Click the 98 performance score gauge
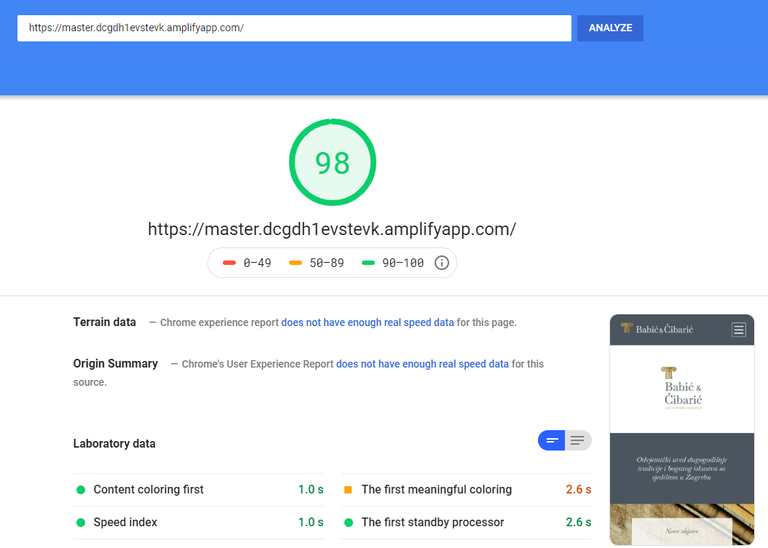This screenshot has width=768, height=548. (x=332, y=162)
